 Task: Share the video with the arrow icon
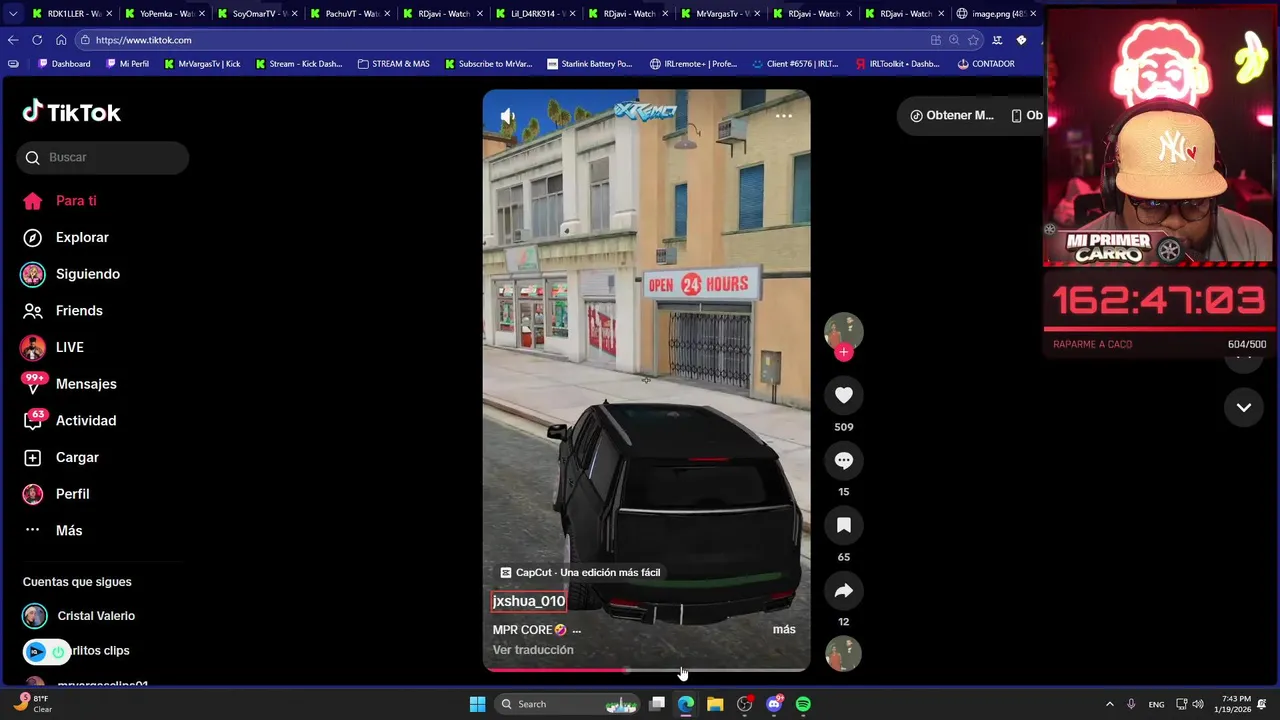click(844, 591)
